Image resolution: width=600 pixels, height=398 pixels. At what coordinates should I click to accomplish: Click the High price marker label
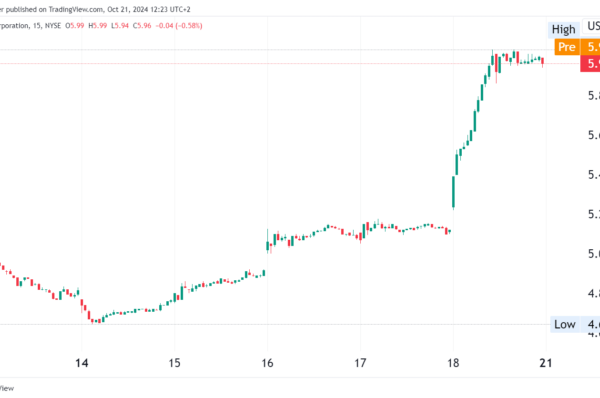(x=564, y=29)
